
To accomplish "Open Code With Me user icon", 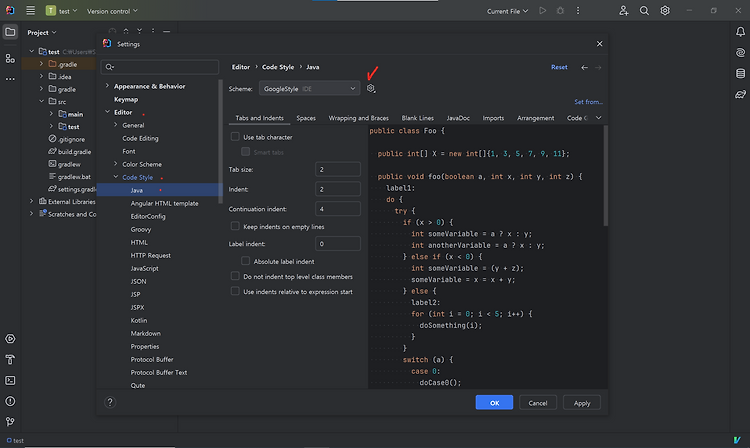I will coord(623,11).
